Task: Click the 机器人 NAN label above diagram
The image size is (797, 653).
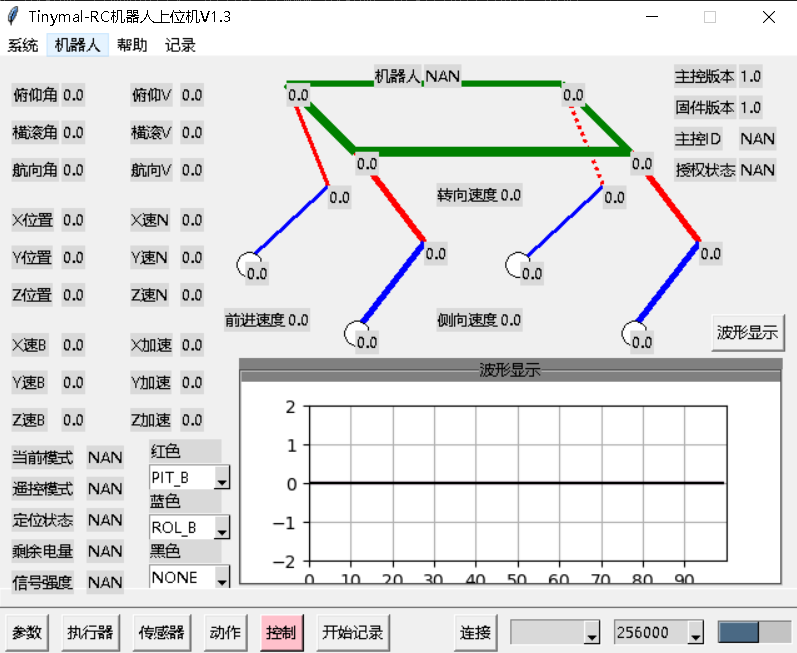Action: coord(418,76)
